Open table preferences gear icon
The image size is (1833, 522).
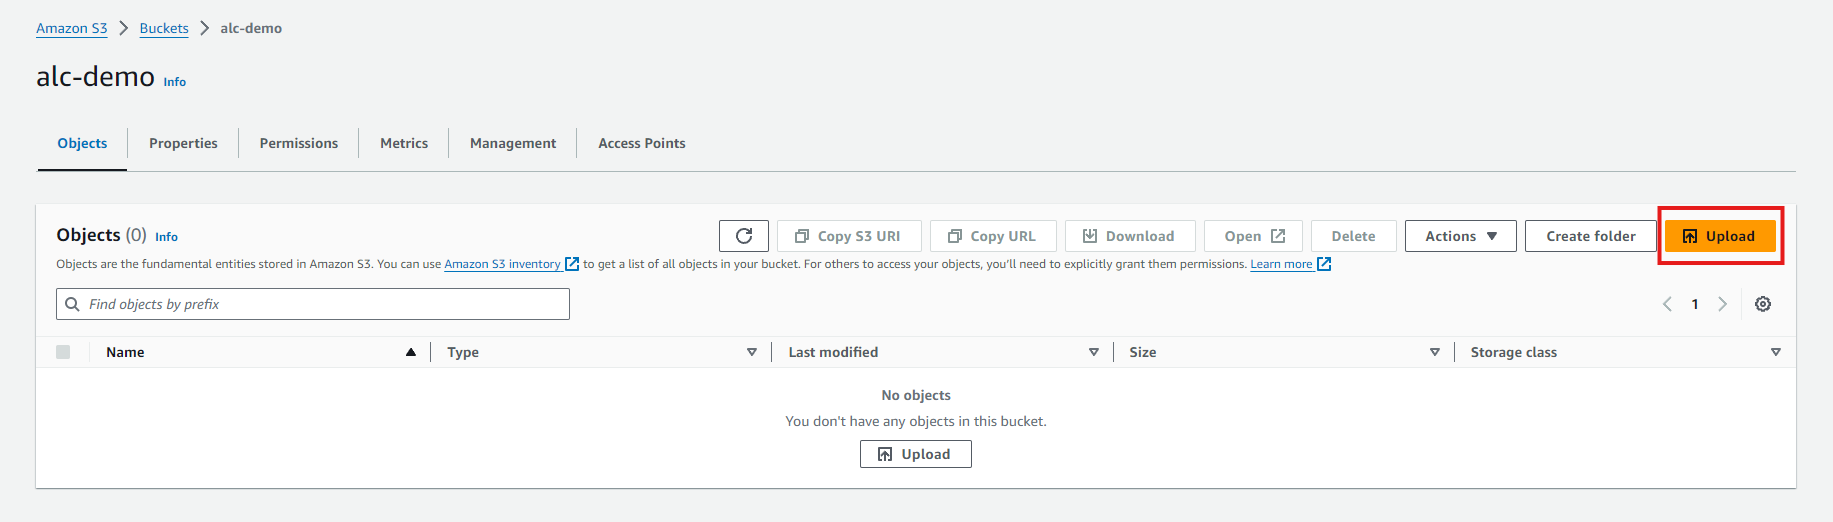pos(1763,304)
